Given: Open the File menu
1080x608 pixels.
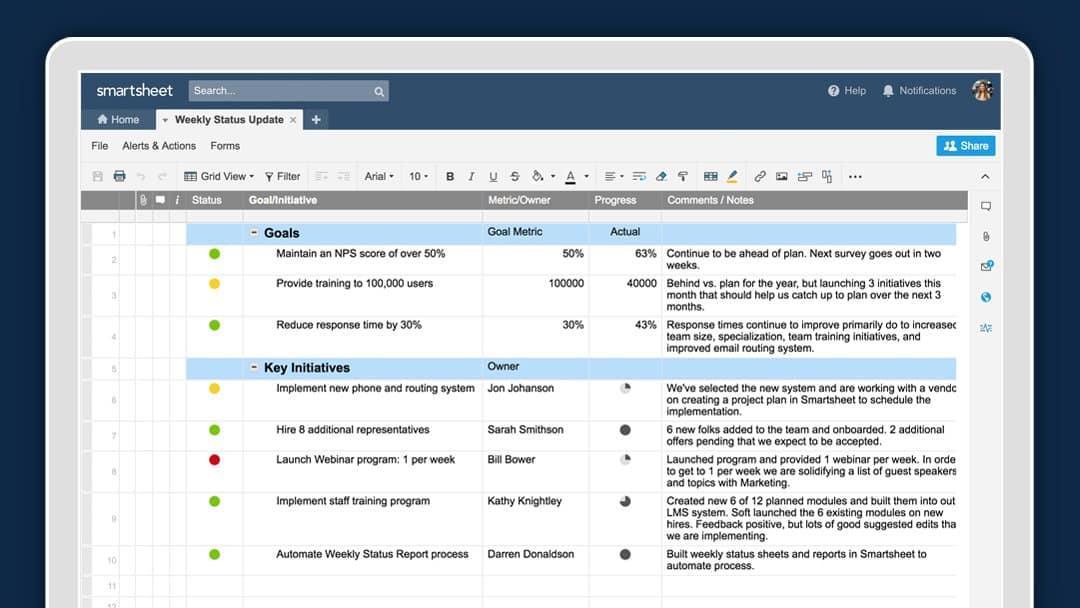Looking at the screenshot, I should pyautogui.click(x=100, y=146).
